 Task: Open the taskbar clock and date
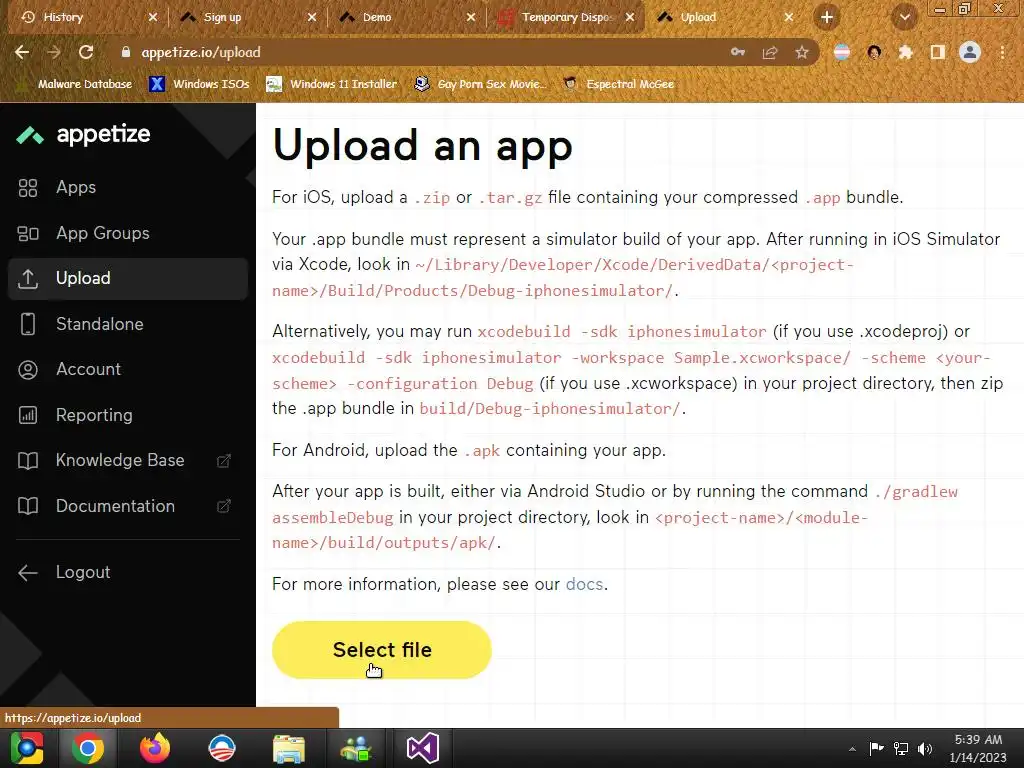click(978, 748)
